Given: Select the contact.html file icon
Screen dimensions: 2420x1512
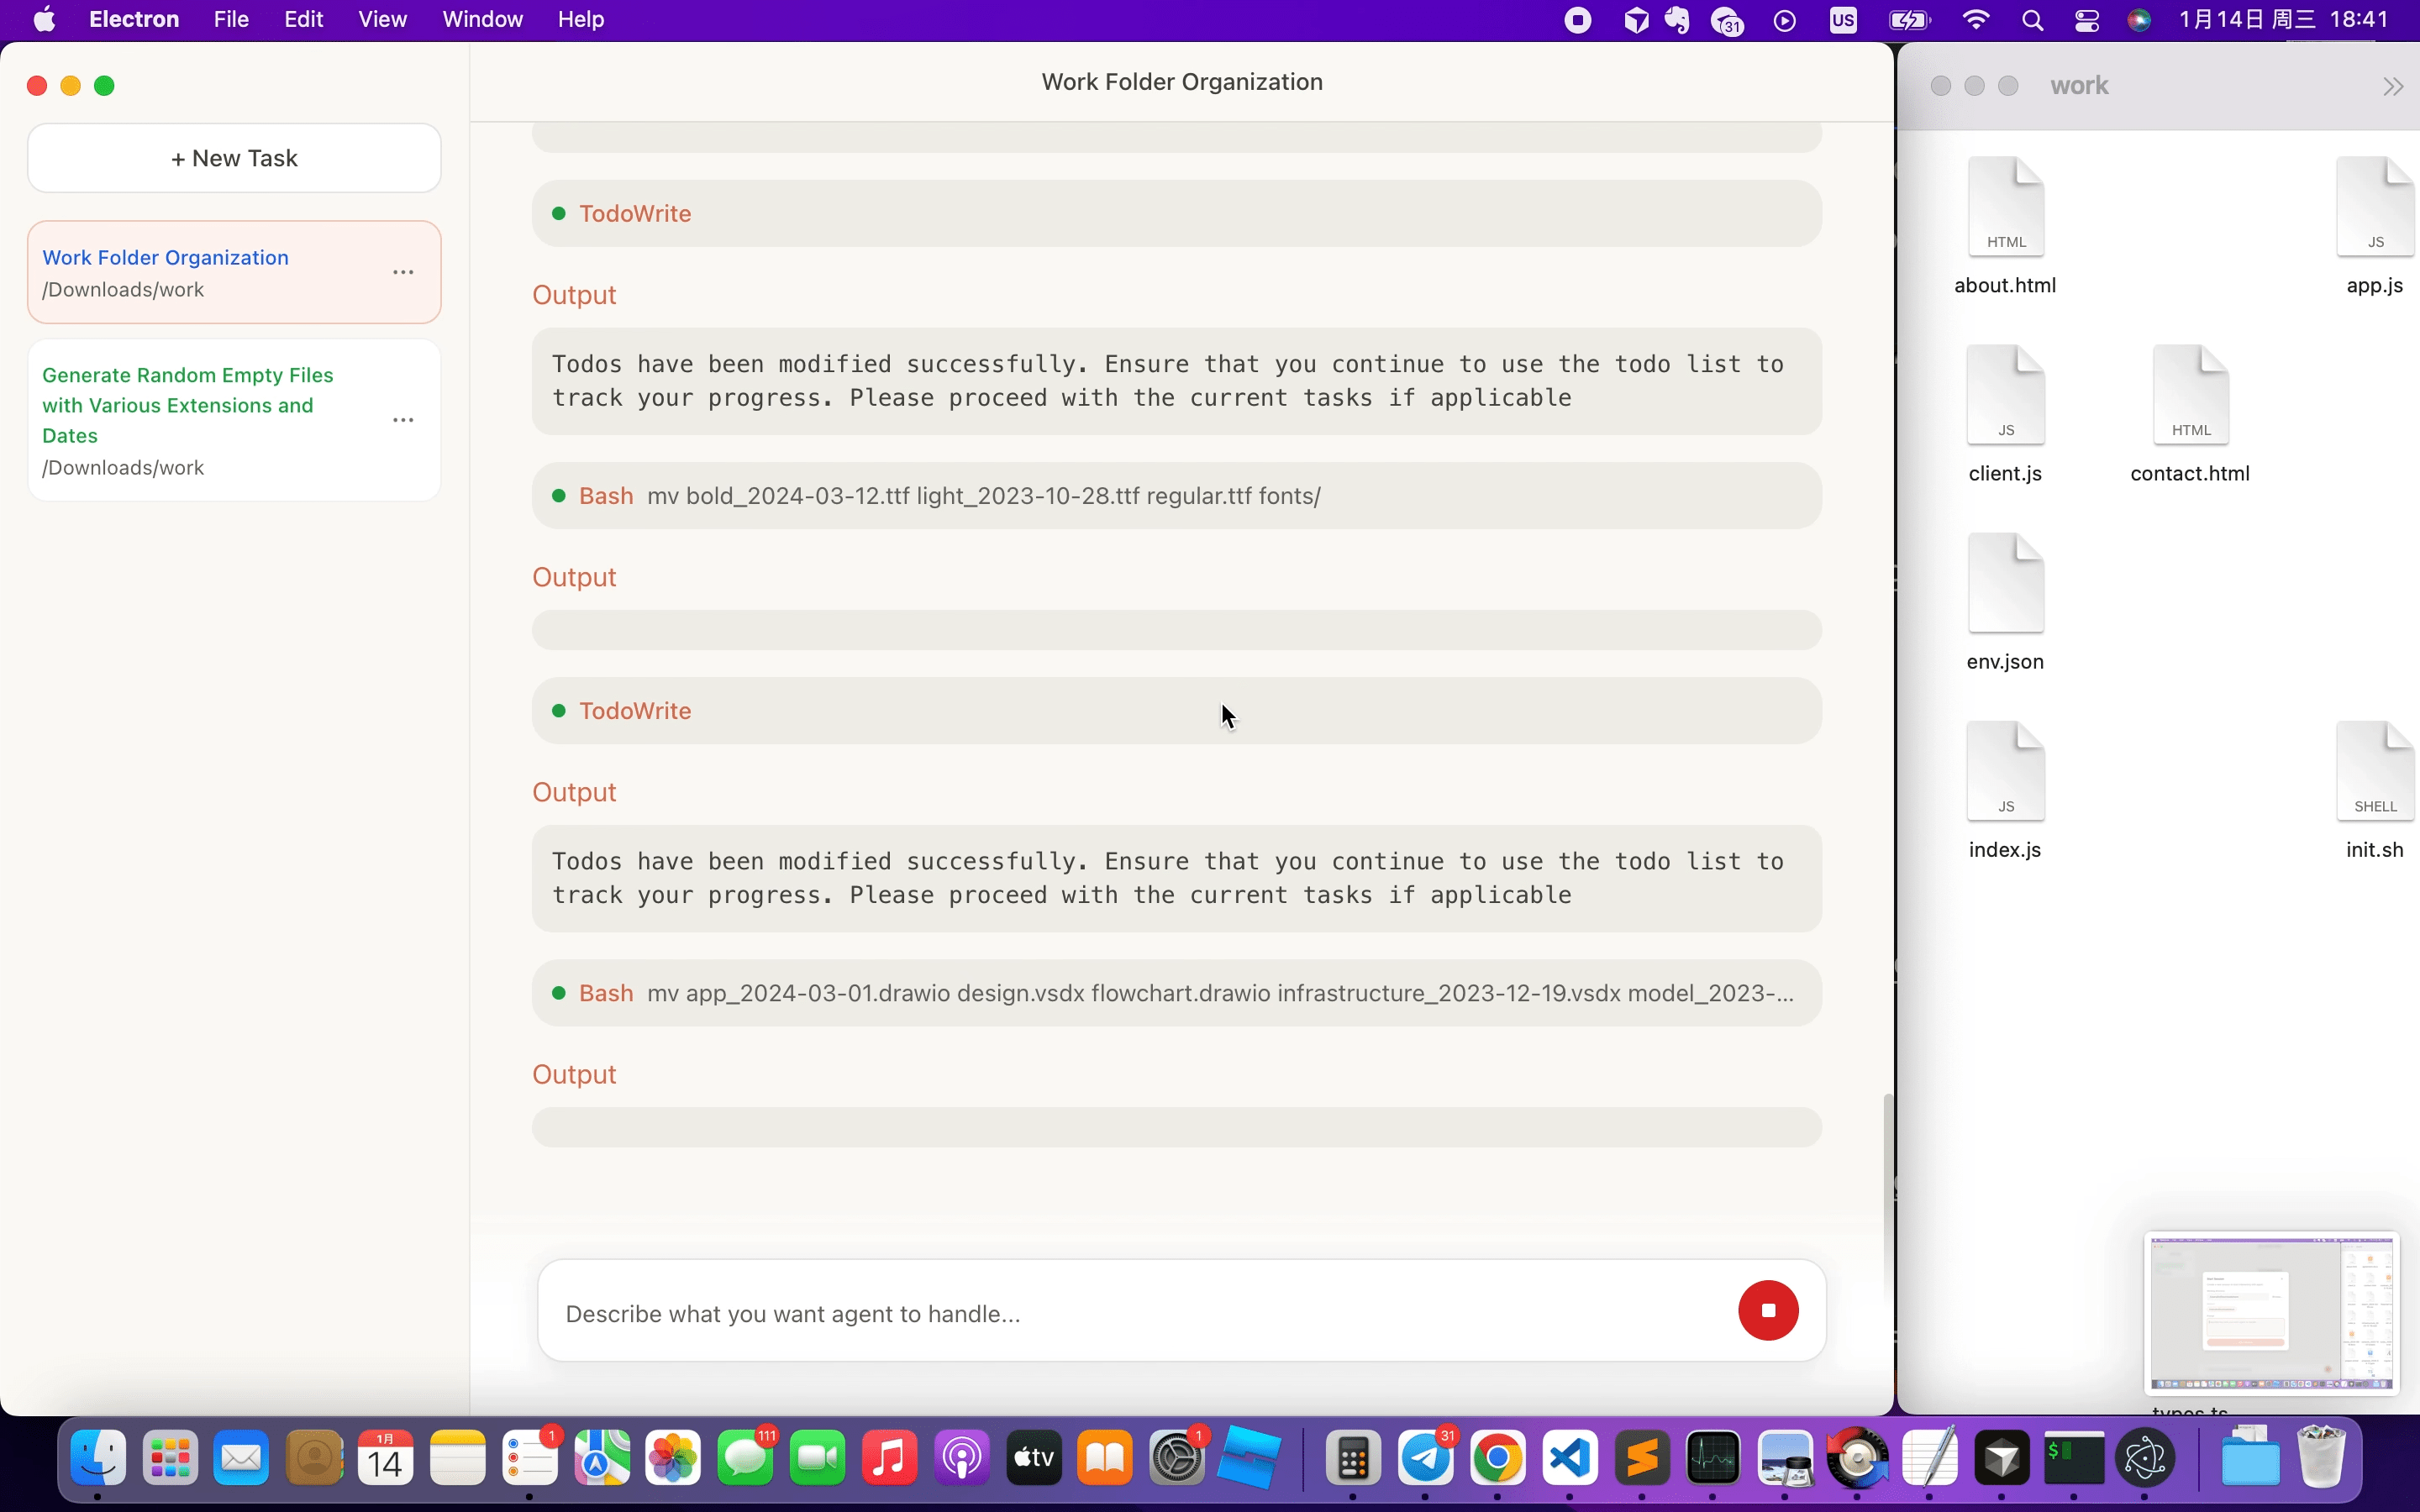Looking at the screenshot, I should tap(2190, 395).
